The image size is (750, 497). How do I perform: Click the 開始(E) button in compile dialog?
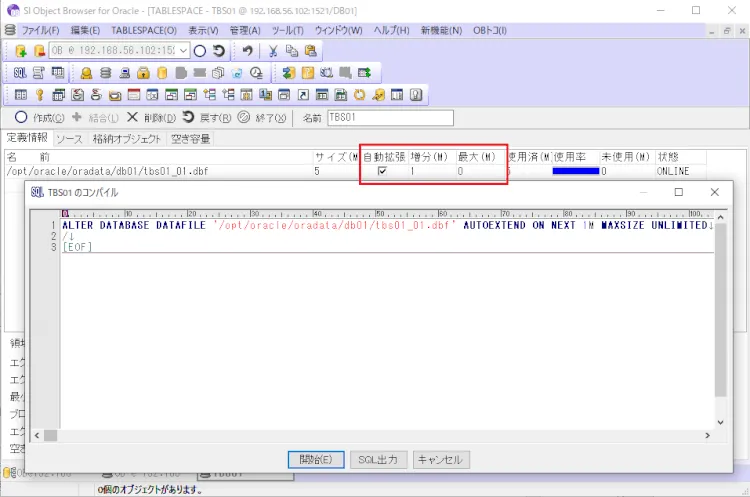316,459
